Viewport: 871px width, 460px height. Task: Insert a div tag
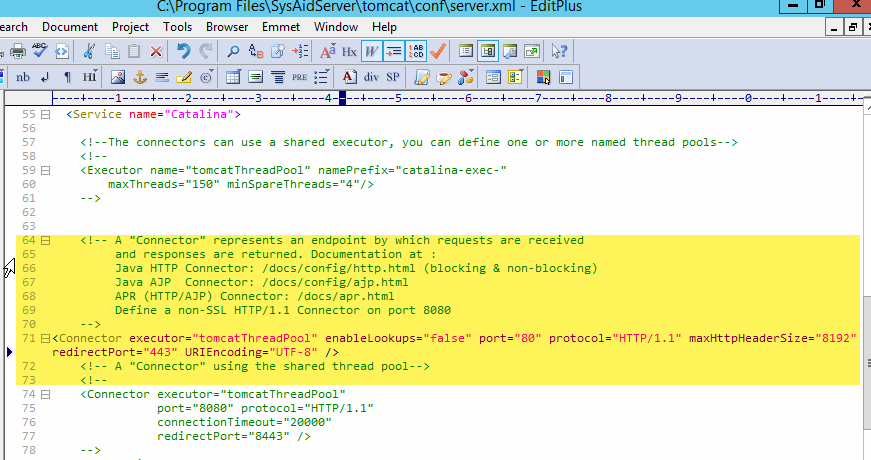click(x=371, y=77)
